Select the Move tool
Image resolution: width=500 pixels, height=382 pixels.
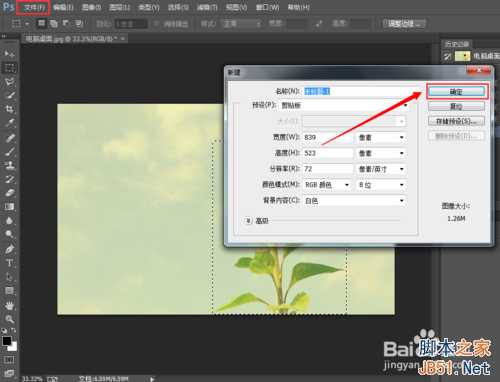9,53
